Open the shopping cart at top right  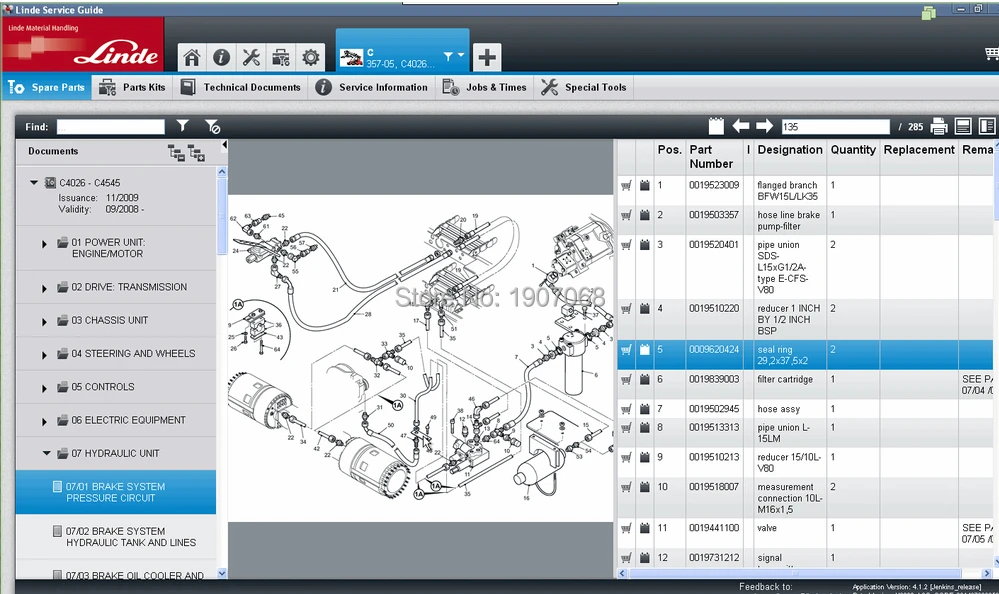point(991,54)
